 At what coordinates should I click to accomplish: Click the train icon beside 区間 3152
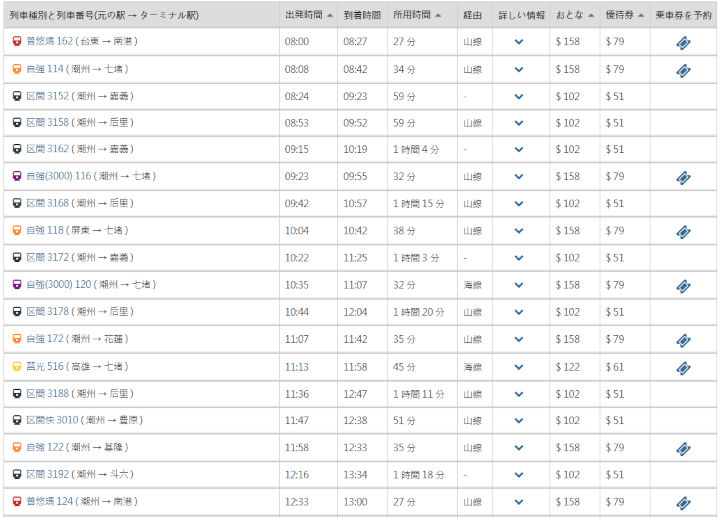17,96
